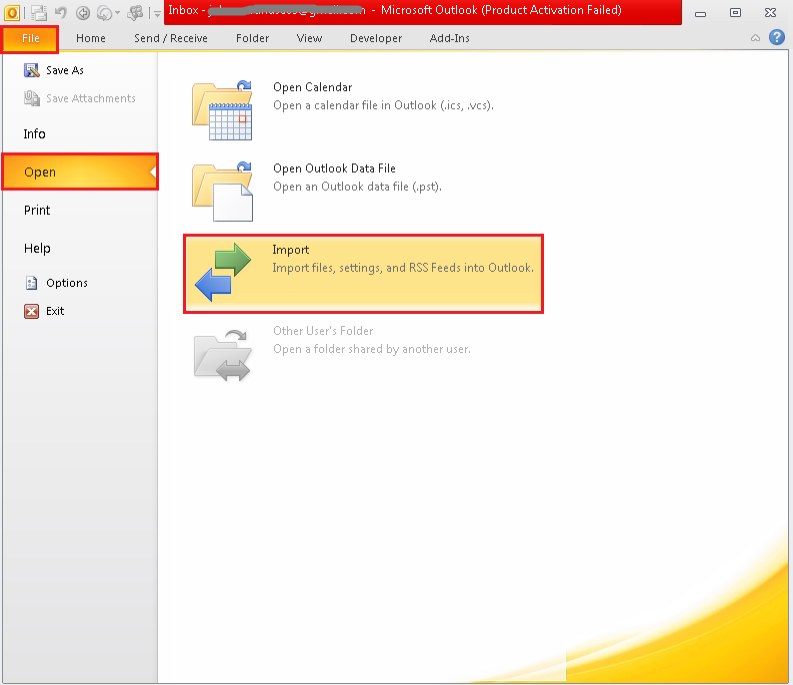Switch to the Send / Receive tab
Image resolution: width=793 pixels, height=685 pixels.
point(170,38)
